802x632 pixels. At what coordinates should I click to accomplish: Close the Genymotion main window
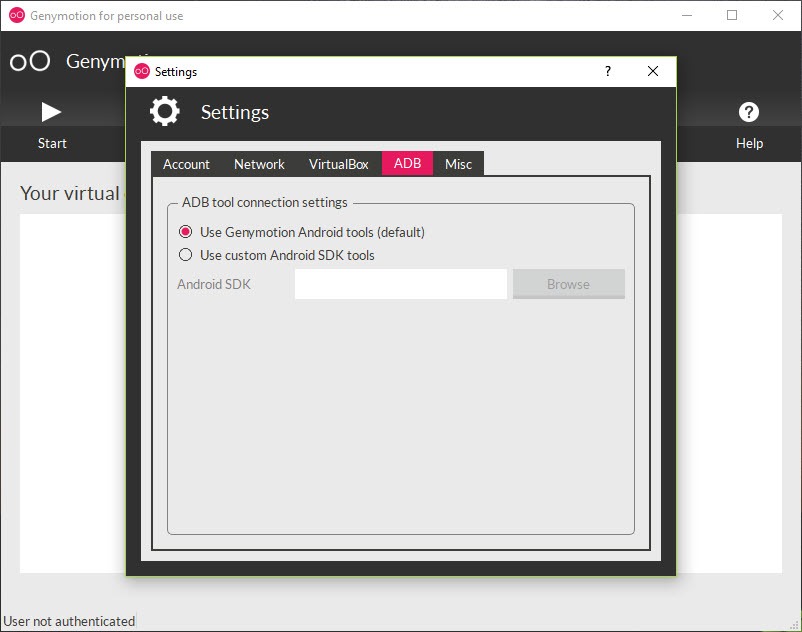pyautogui.click(x=777, y=15)
